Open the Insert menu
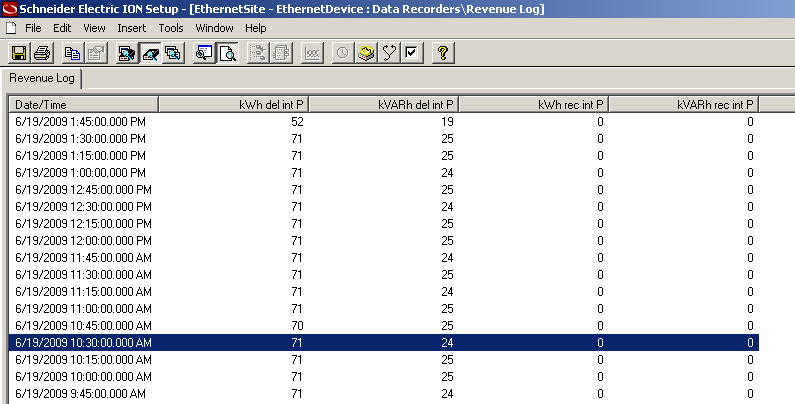 coord(131,28)
